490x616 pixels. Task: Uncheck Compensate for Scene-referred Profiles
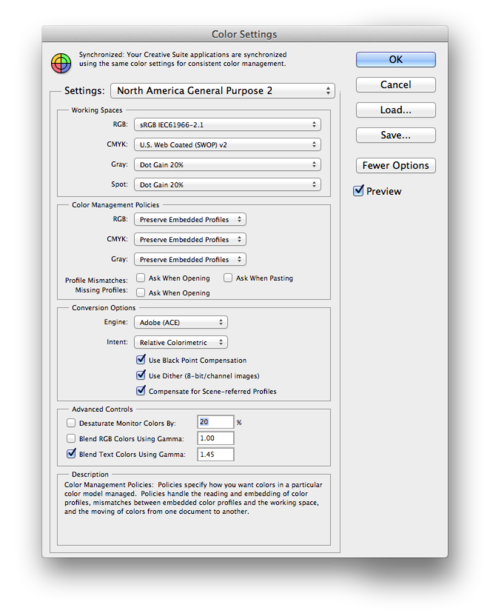coord(141,390)
